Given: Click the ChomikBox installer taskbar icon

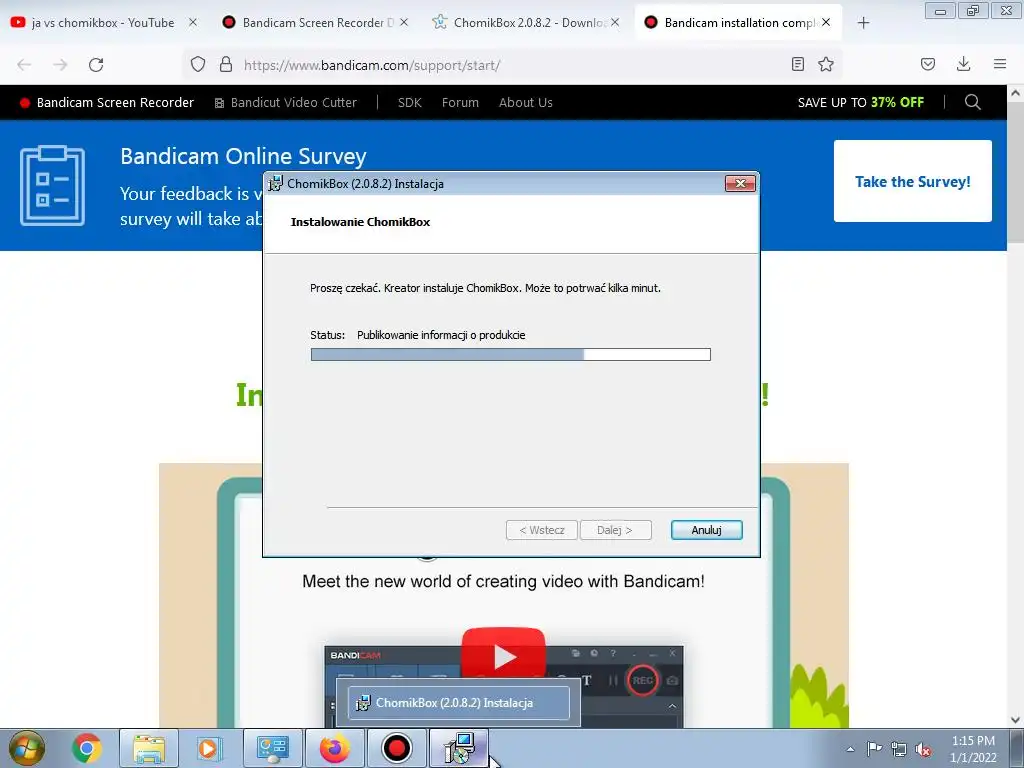Looking at the screenshot, I should (459, 748).
